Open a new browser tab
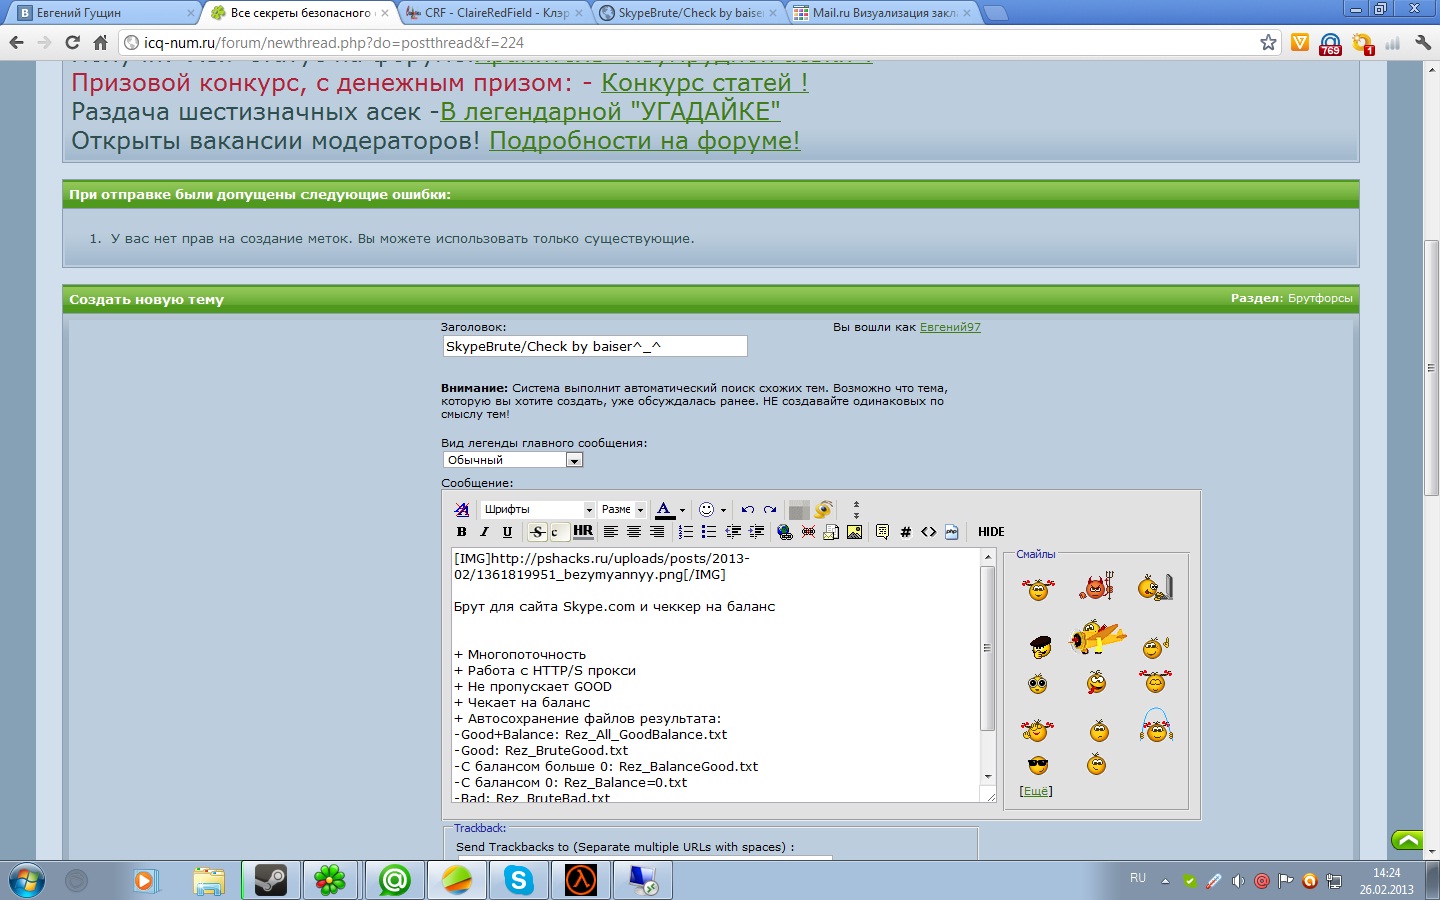 click(995, 13)
